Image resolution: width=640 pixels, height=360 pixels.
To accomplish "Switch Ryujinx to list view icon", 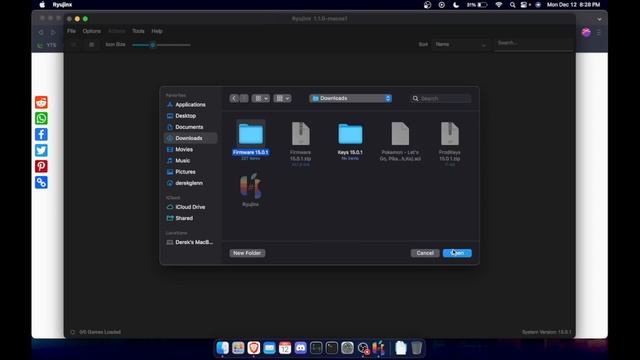I will coord(91,44).
